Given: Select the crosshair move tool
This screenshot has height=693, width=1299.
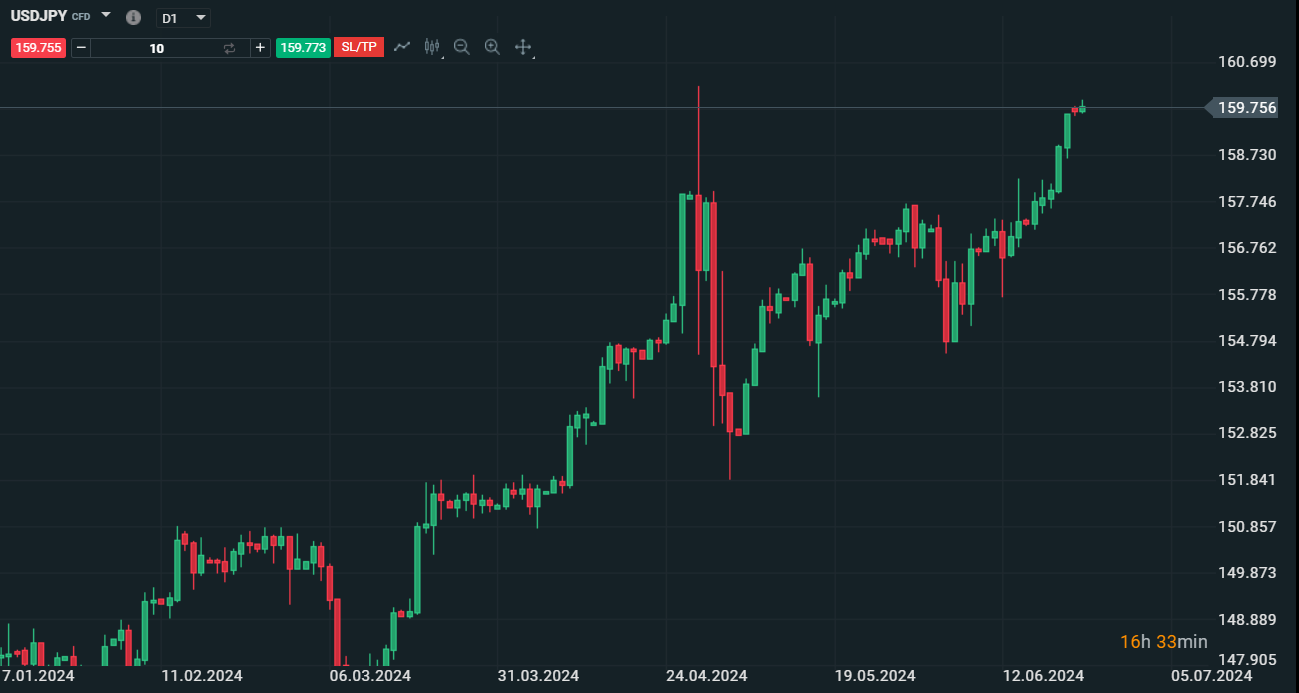Looking at the screenshot, I should [522, 47].
